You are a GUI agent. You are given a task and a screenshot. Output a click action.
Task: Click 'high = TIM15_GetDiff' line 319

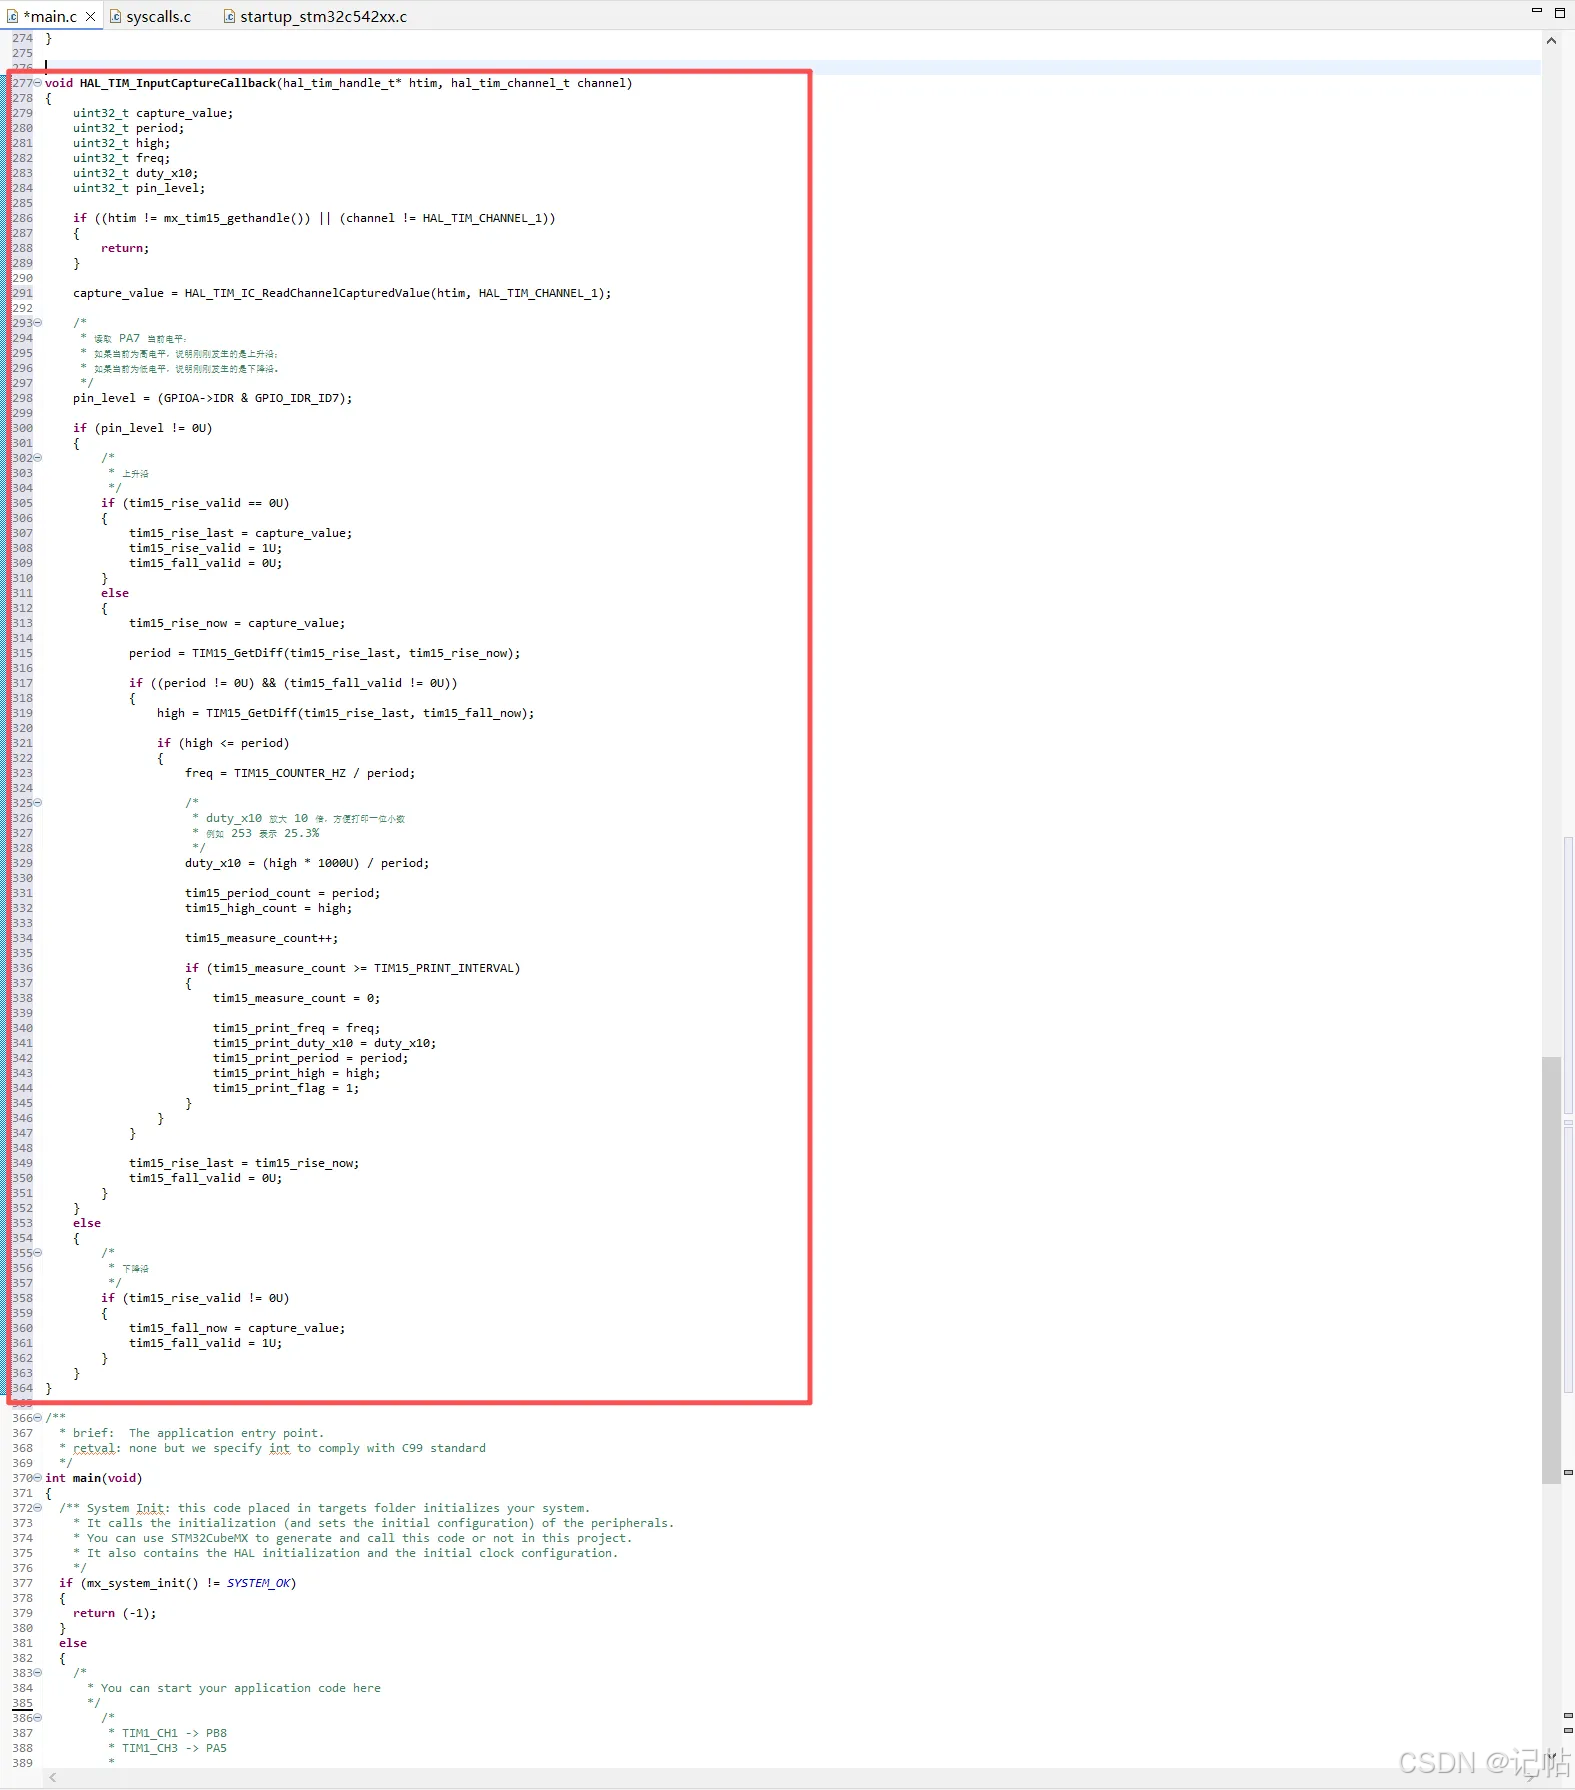point(345,713)
